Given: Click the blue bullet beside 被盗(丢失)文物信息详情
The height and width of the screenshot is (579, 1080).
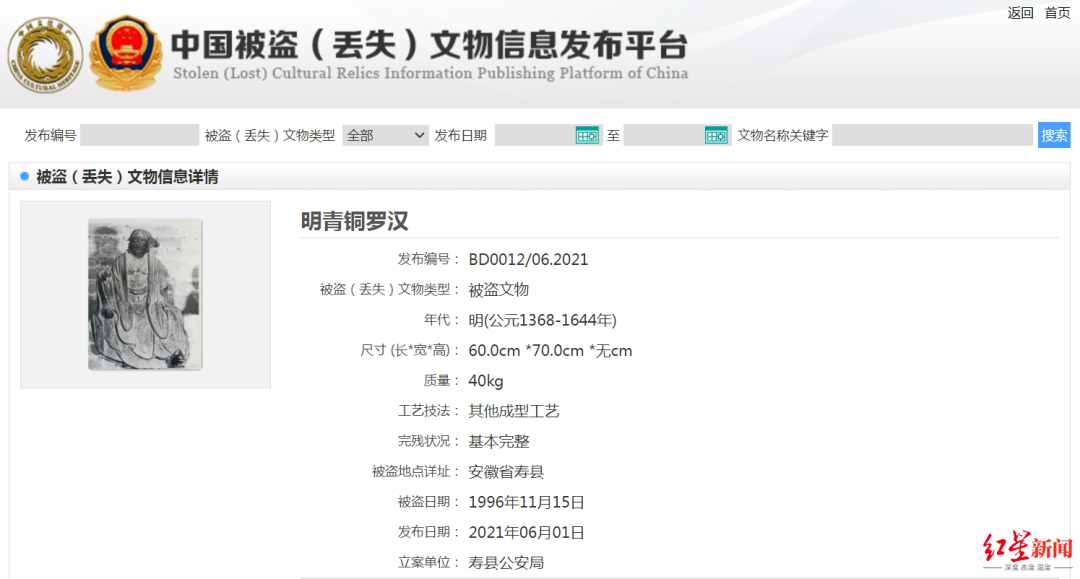Looking at the screenshot, I should tap(24, 177).
